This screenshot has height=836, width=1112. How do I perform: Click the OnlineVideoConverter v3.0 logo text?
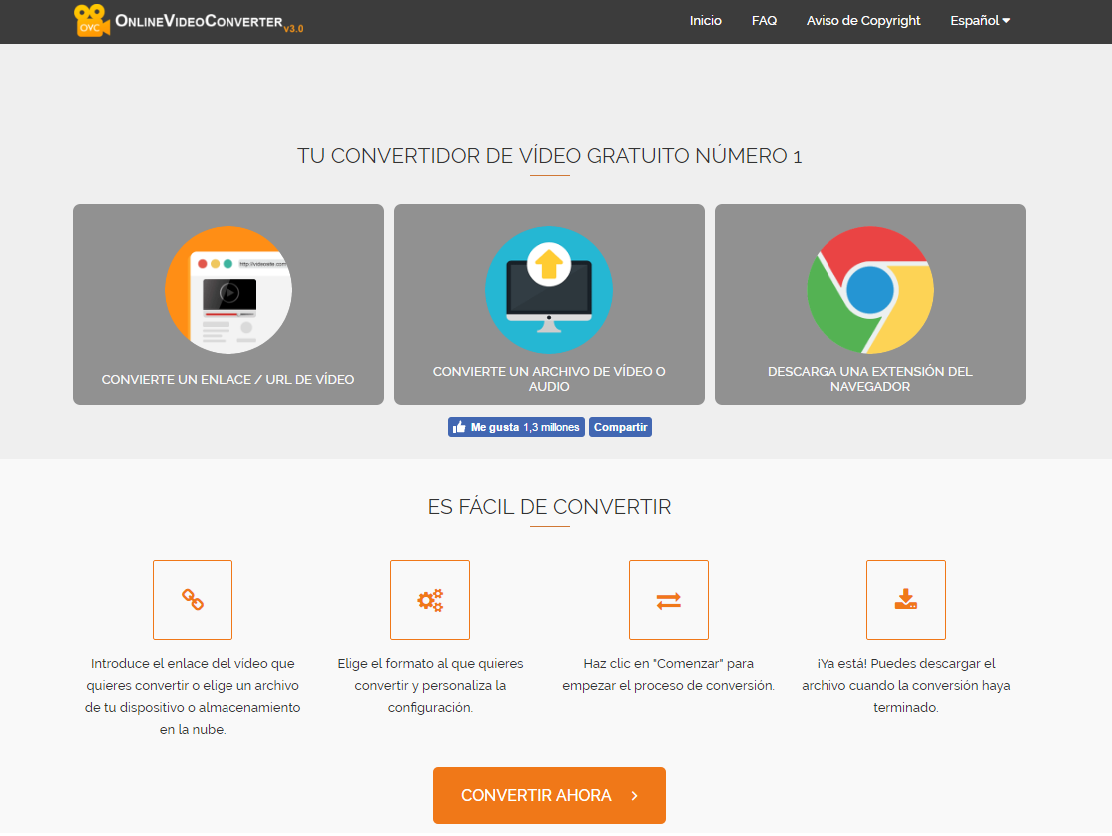pos(209,22)
